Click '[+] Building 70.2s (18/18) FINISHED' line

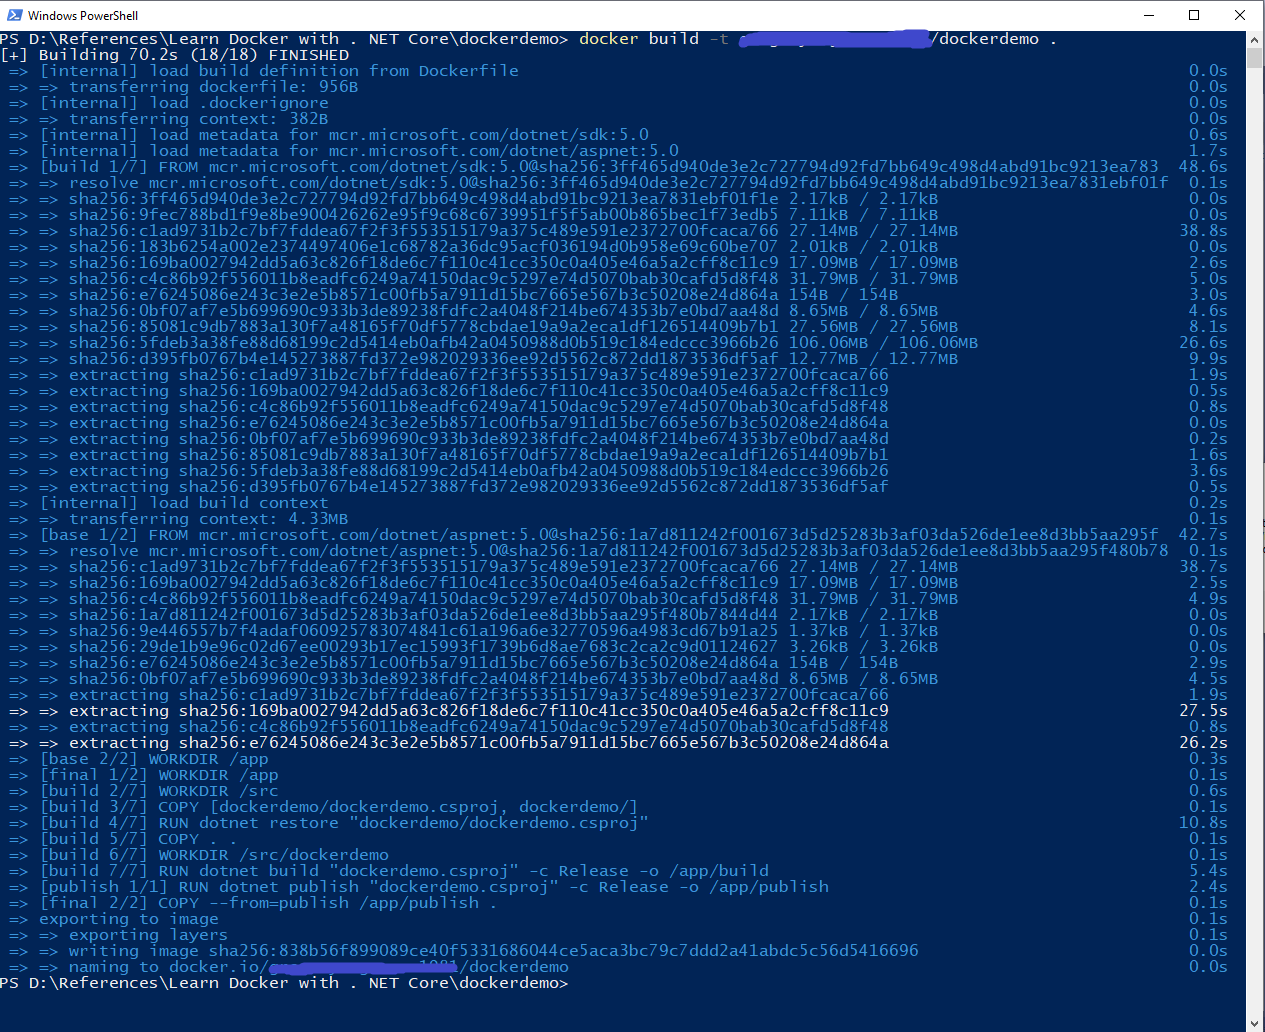[x=175, y=55]
